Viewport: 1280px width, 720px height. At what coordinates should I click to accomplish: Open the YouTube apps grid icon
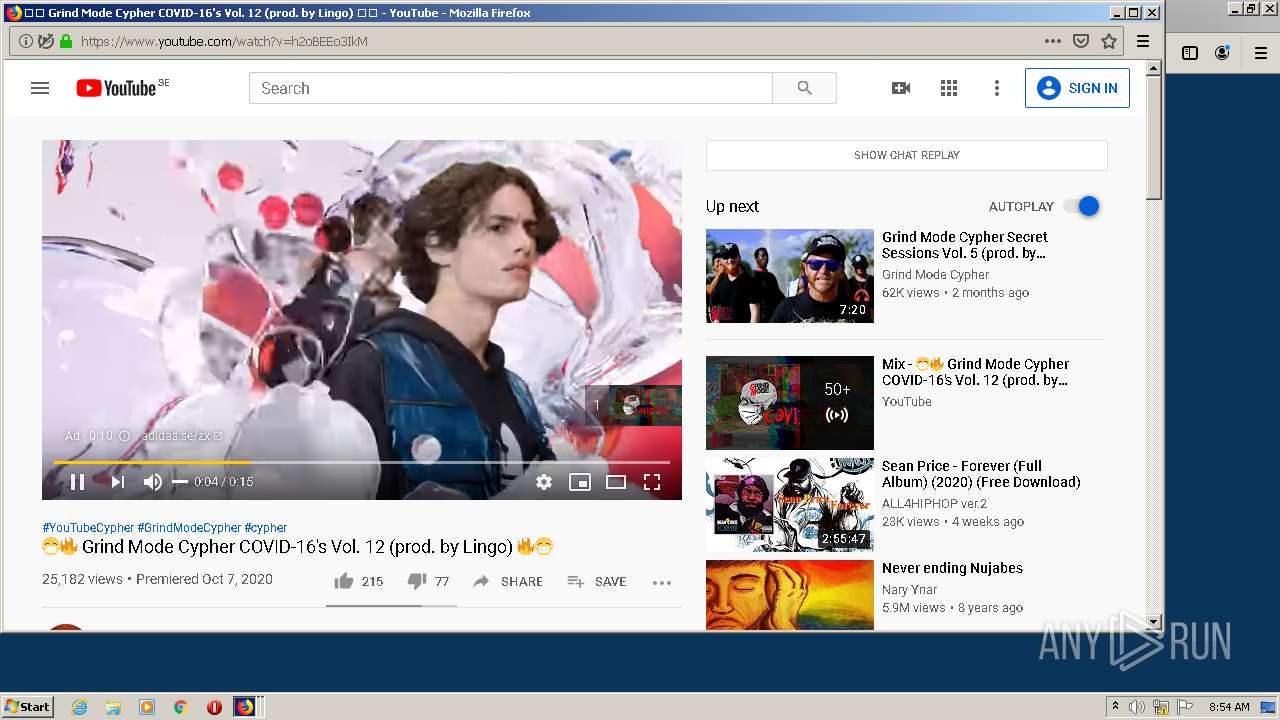949,88
